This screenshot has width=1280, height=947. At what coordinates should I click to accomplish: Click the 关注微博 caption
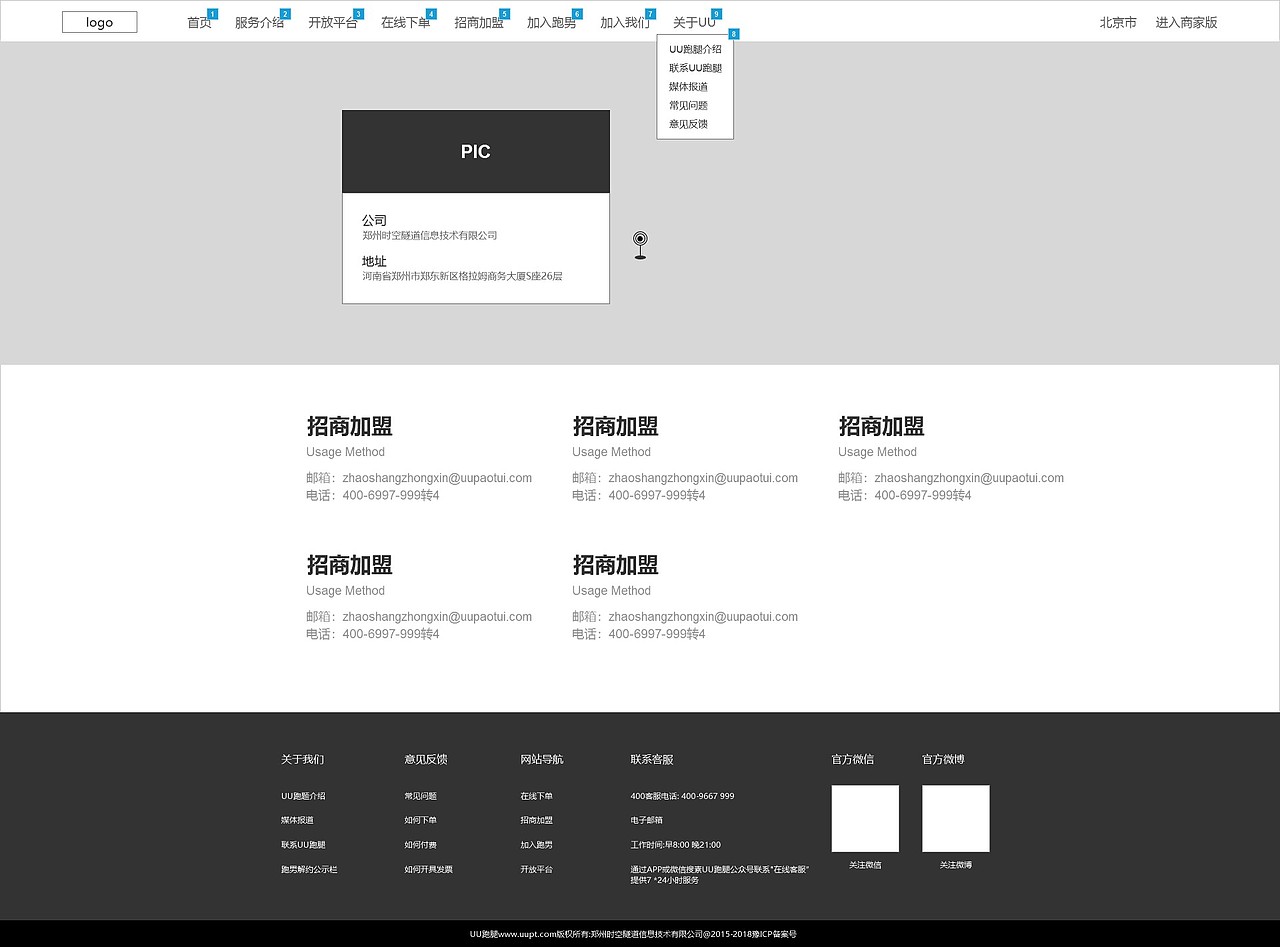pos(955,864)
